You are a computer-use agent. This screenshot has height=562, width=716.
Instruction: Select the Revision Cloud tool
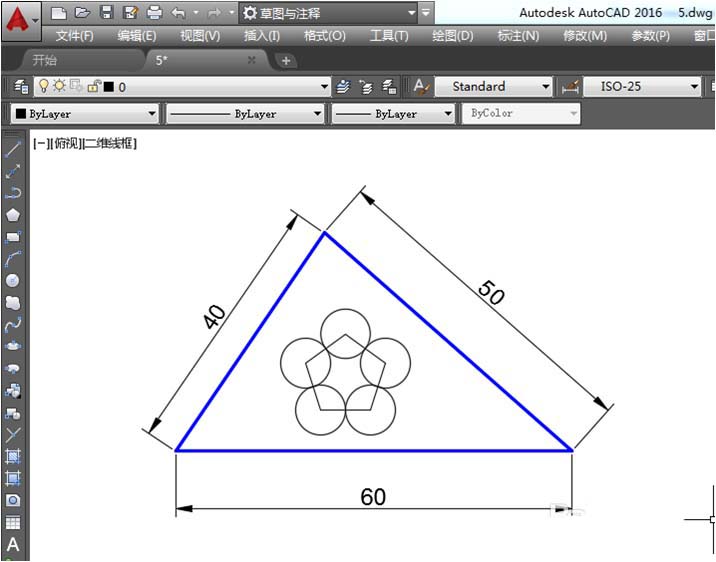pyautogui.click(x=13, y=302)
